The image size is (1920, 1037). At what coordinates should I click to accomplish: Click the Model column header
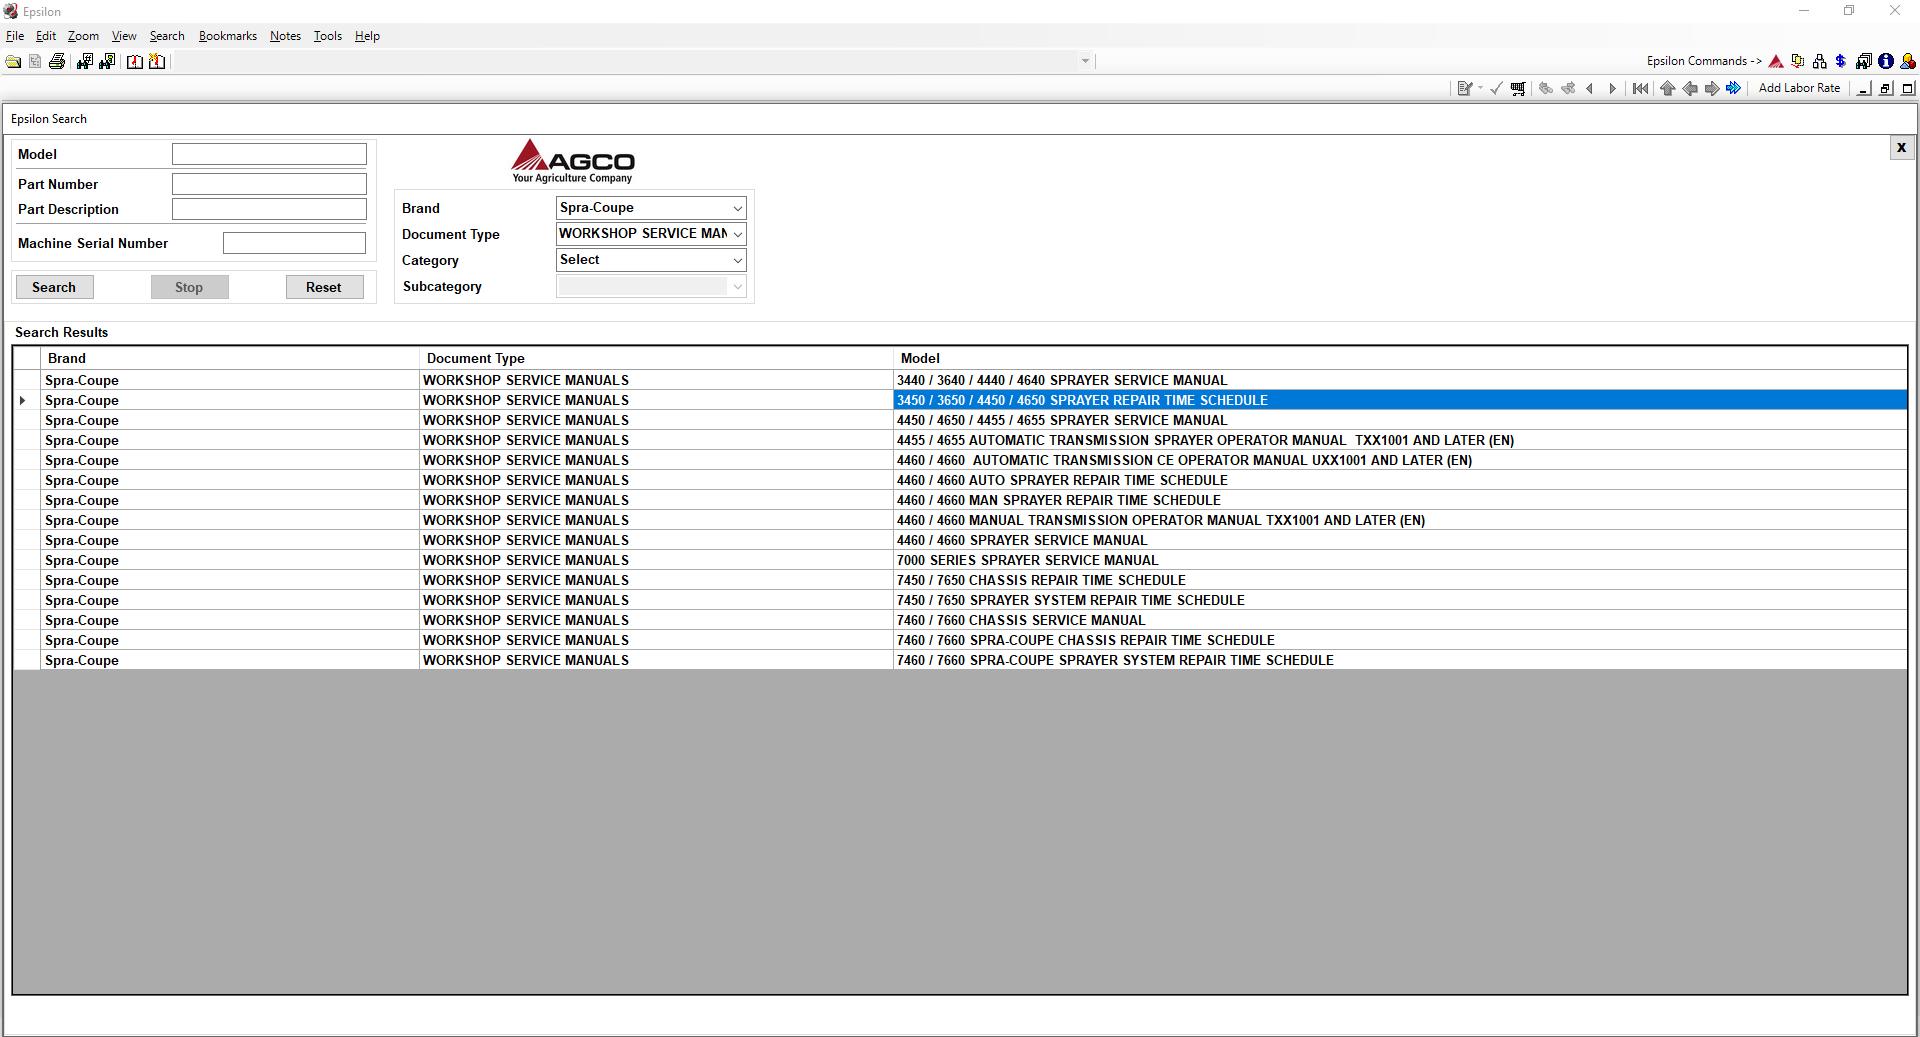1400,358
